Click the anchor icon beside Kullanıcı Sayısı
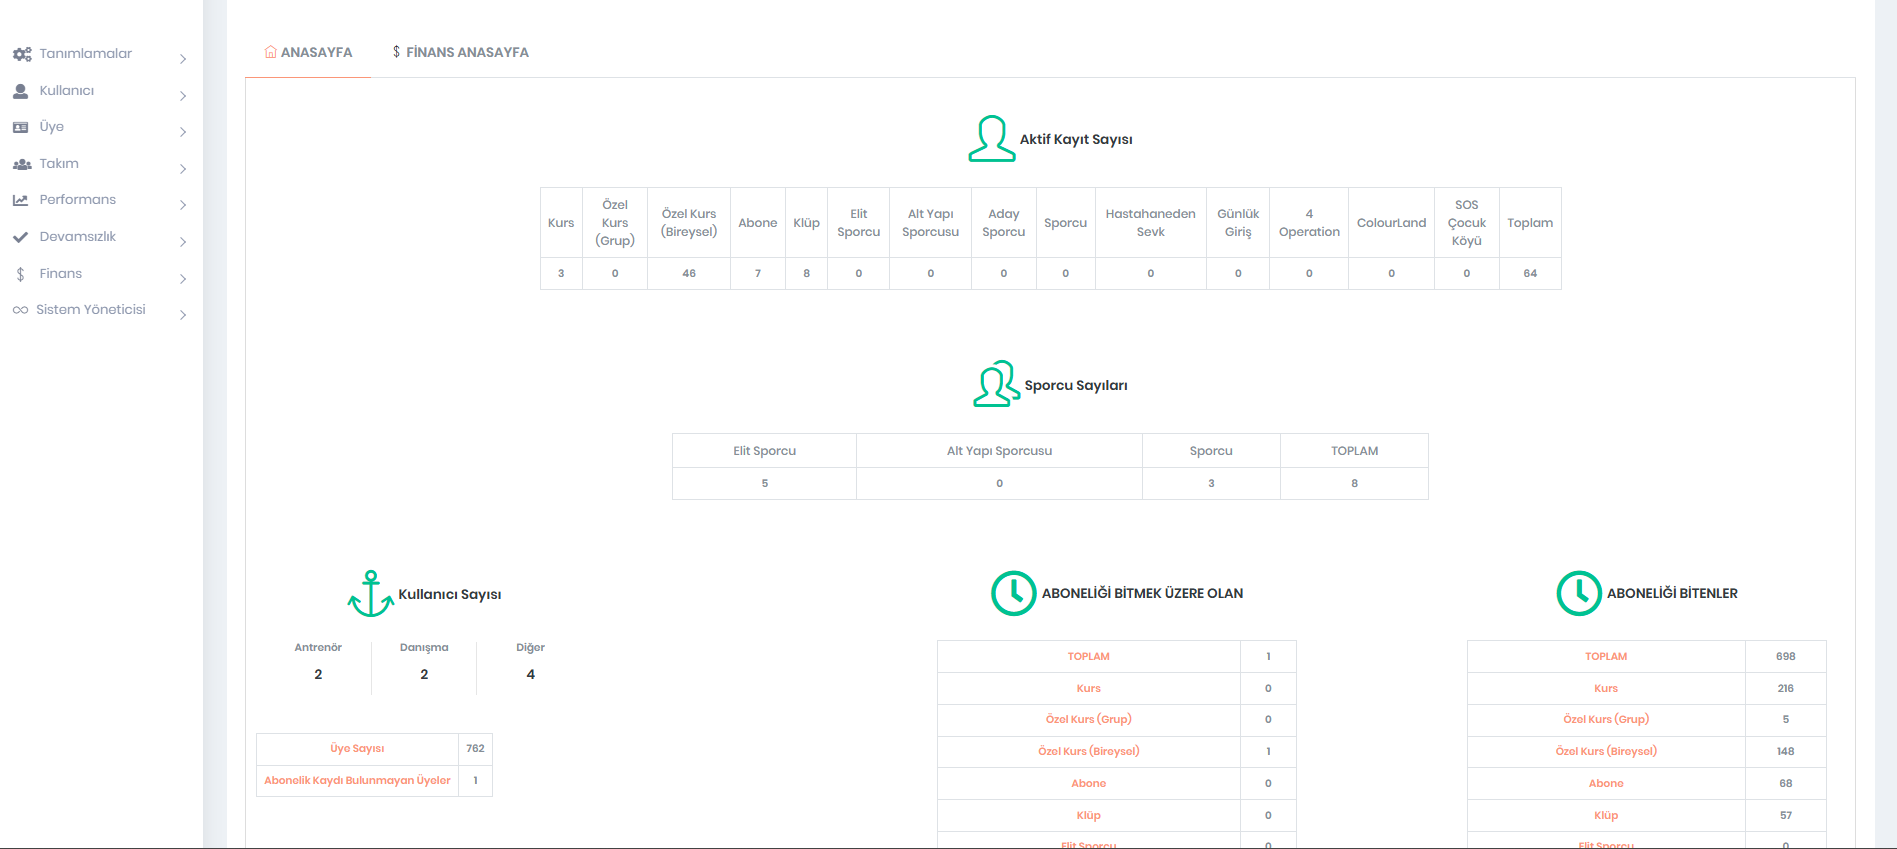1897x849 pixels. pos(371,594)
